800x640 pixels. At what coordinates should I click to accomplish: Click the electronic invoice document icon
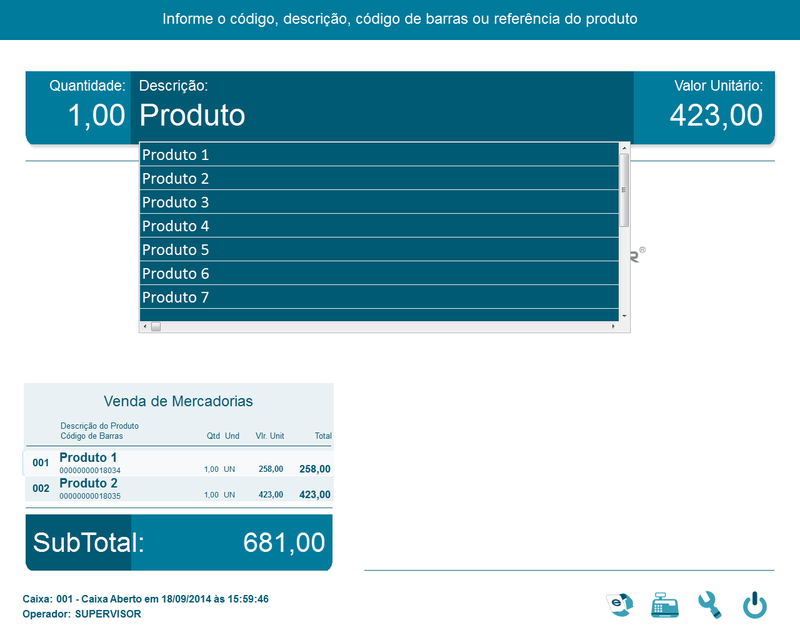point(620,605)
